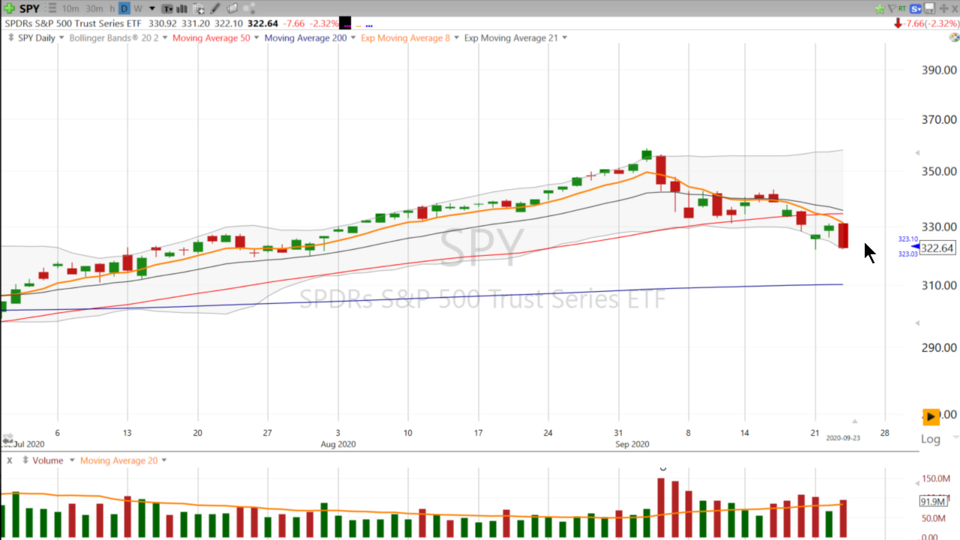This screenshot has width=960, height=540.
Task: Click the 91.9M volume value label
Action: tap(933, 501)
